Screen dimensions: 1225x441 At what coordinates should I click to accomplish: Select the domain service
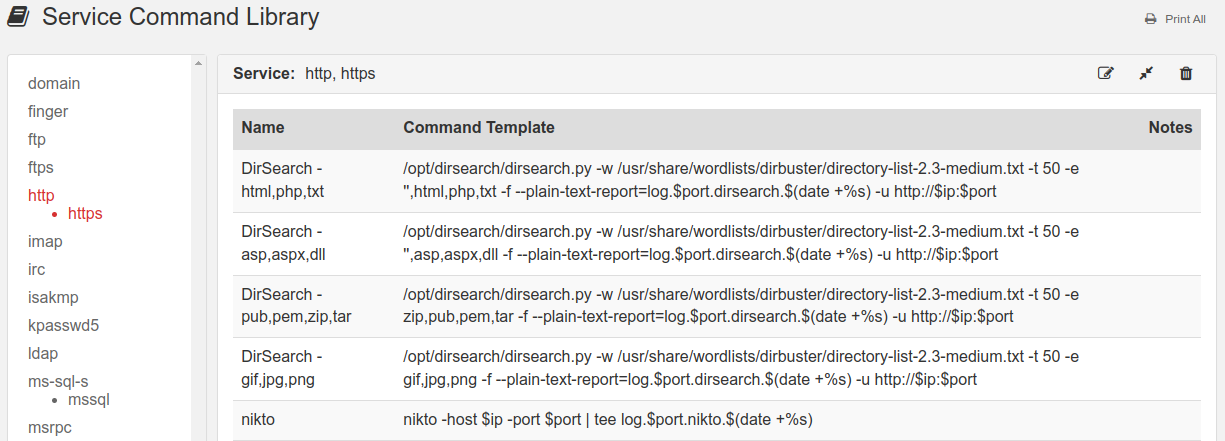(54, 84)
